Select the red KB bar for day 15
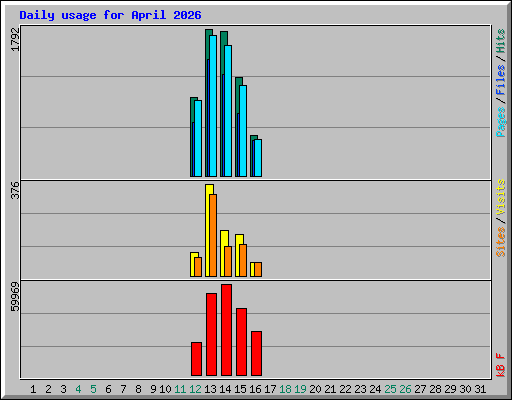Image resolution: width=512 pixels, height=400 pixels. pos(241,342)
